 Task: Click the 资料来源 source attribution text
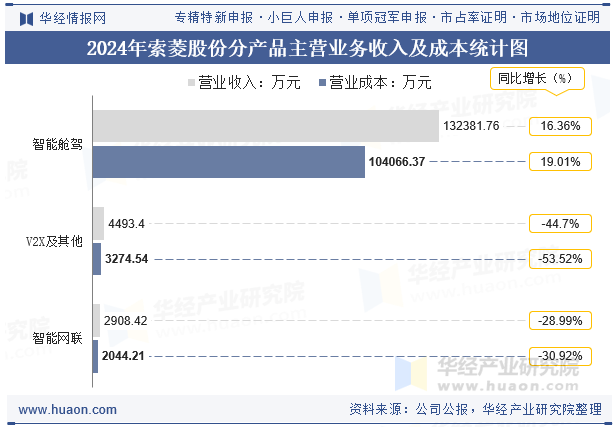475,409
